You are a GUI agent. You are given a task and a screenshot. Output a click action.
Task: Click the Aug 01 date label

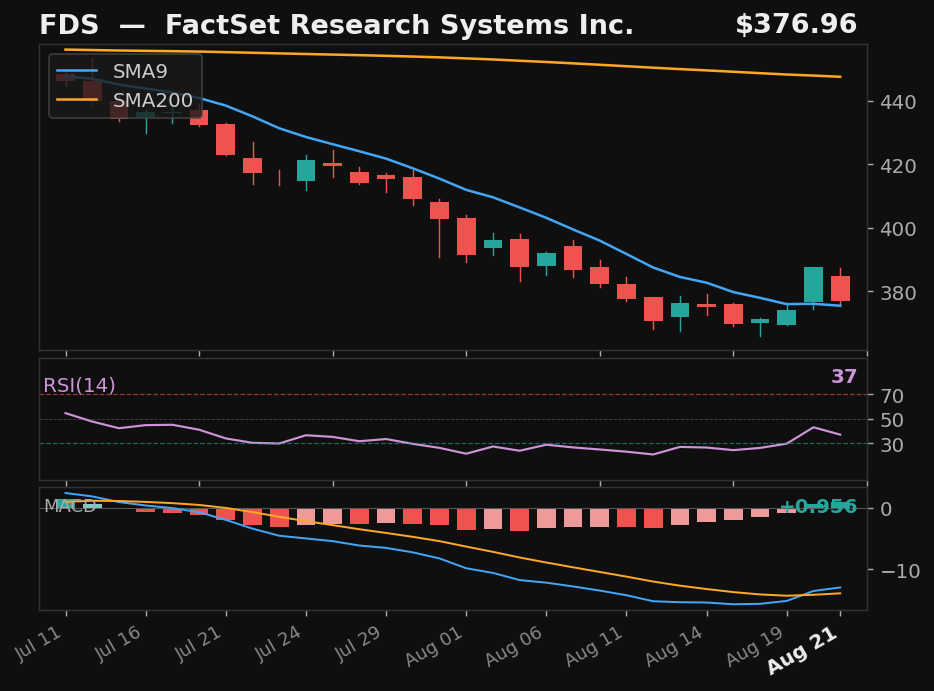coord(434,646)
